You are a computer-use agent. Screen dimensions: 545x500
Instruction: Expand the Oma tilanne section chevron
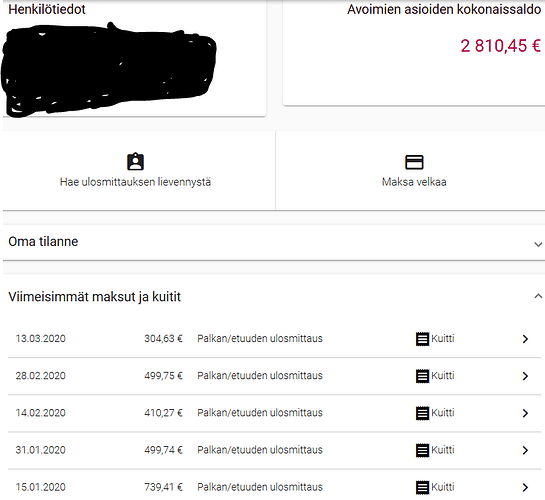click(x=538, y=244)
